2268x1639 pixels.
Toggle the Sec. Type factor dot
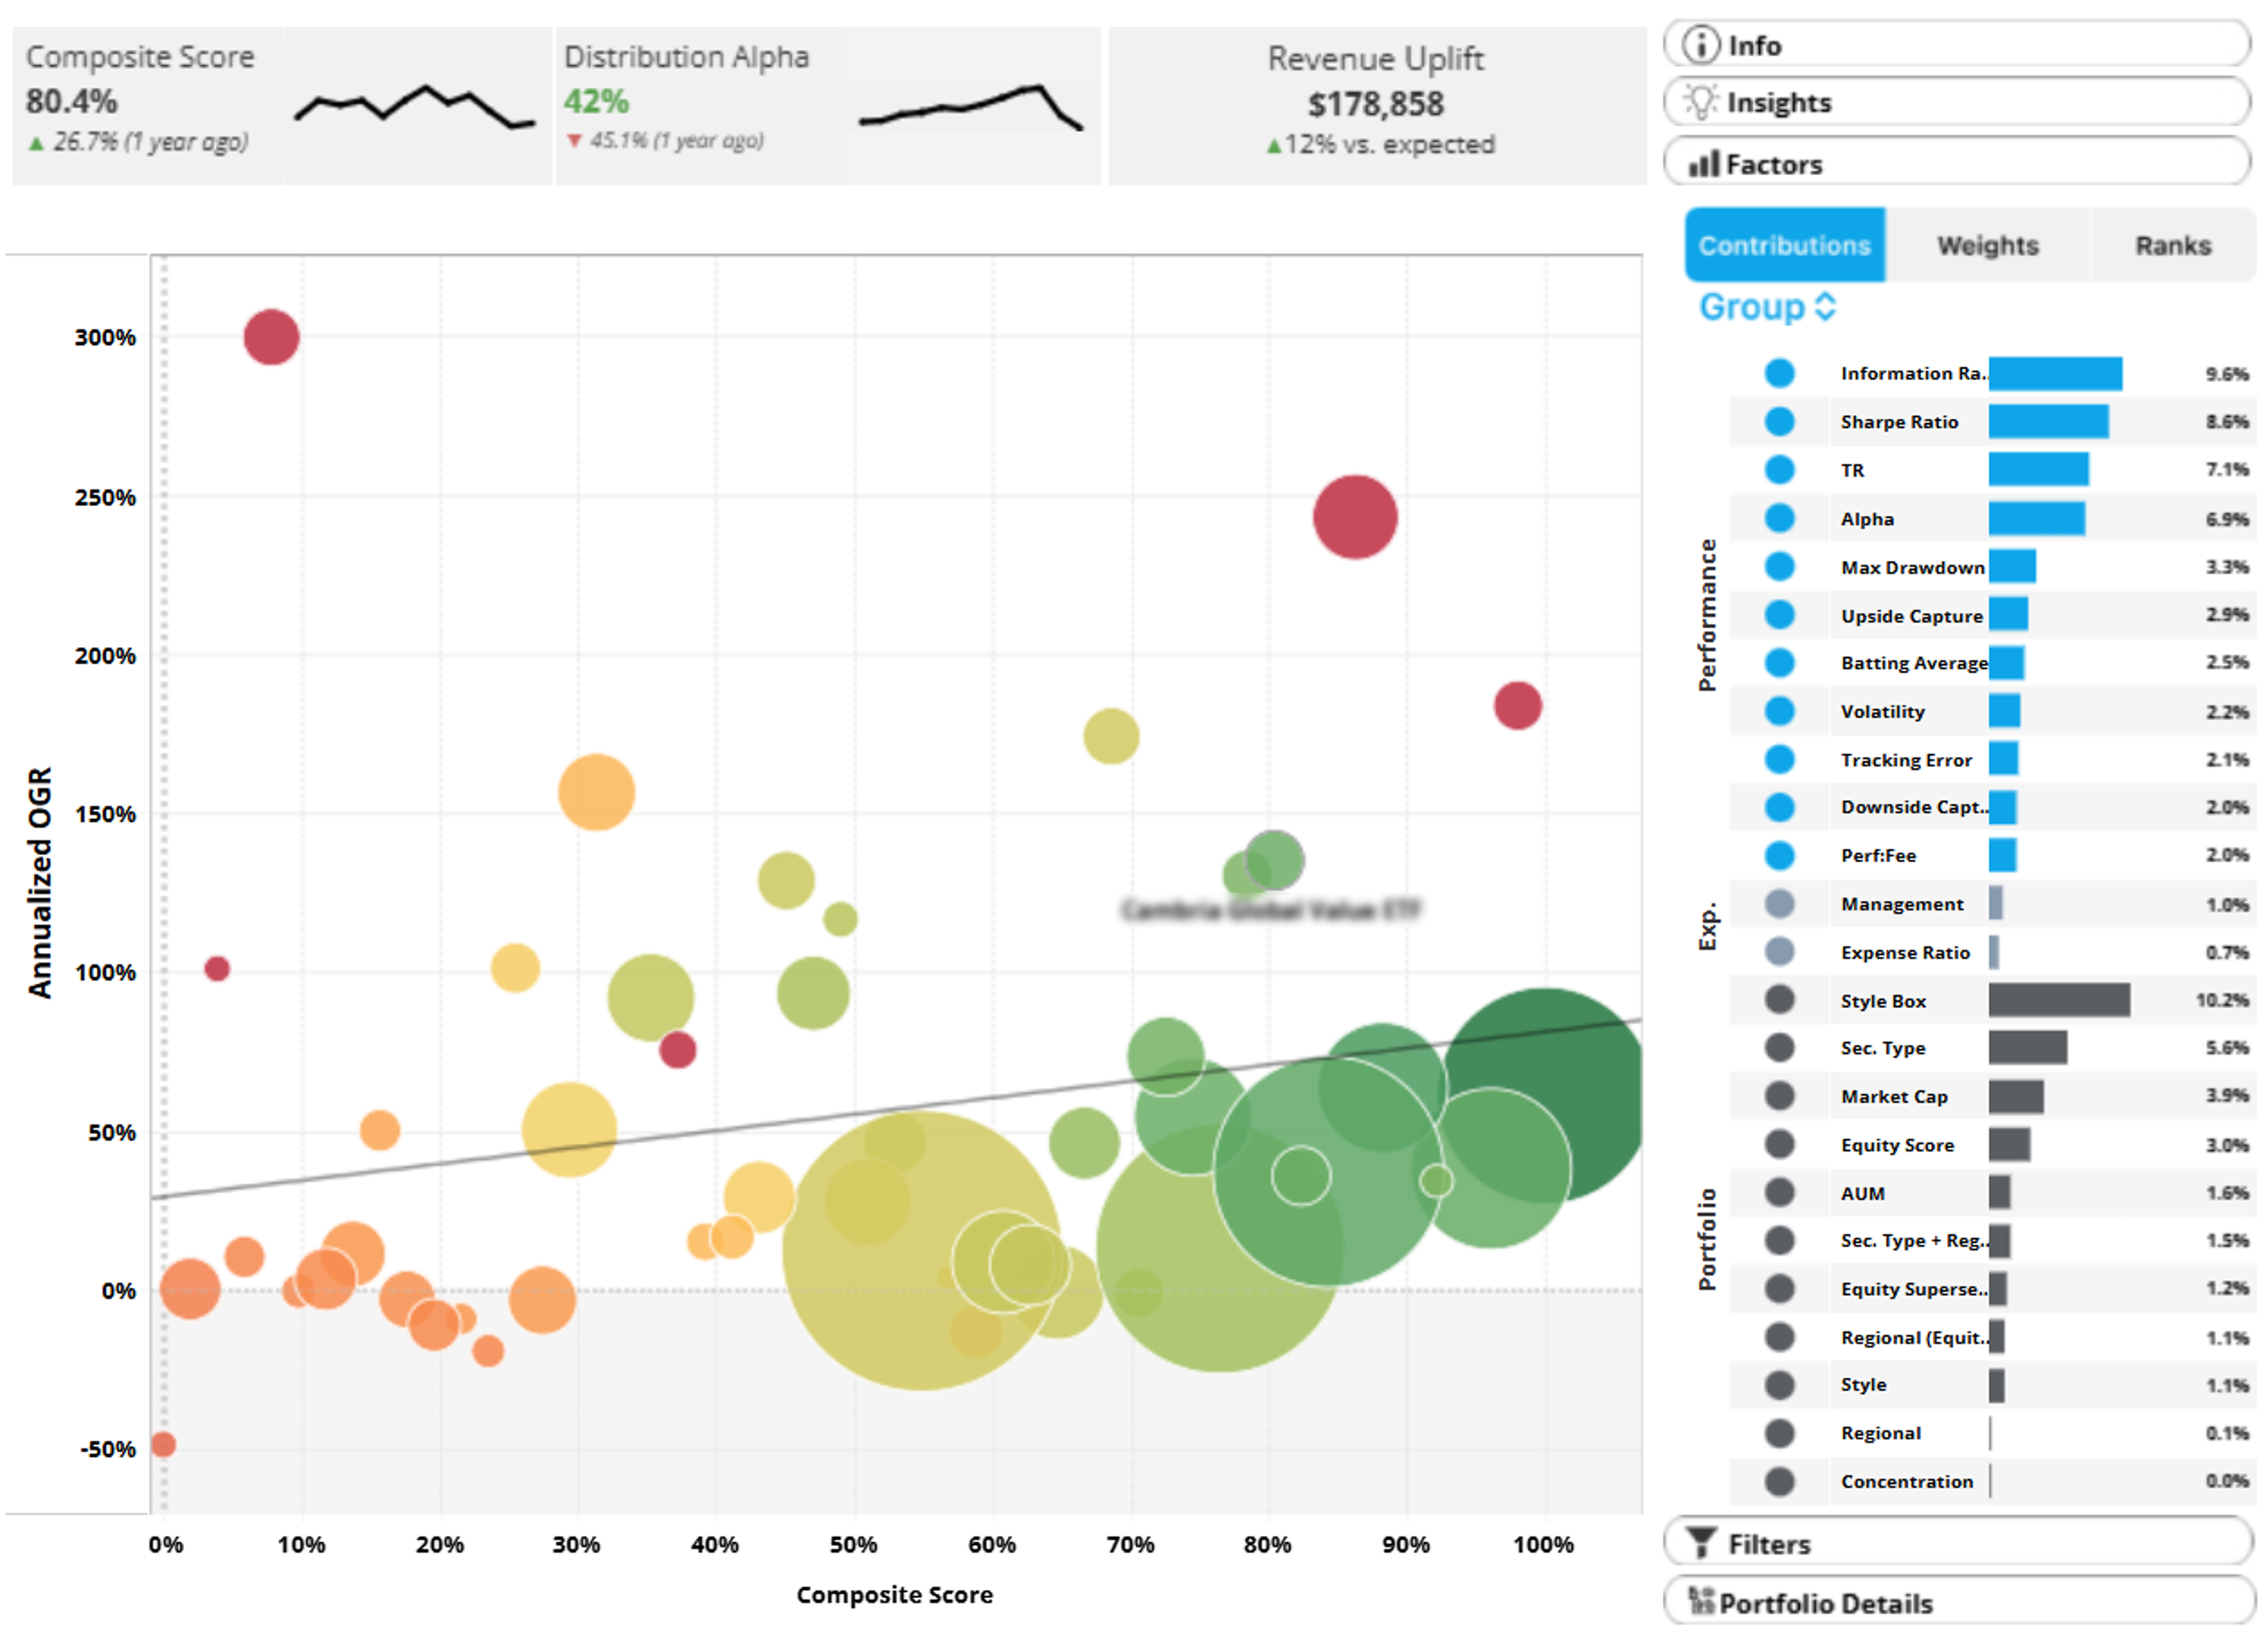1779,1047
